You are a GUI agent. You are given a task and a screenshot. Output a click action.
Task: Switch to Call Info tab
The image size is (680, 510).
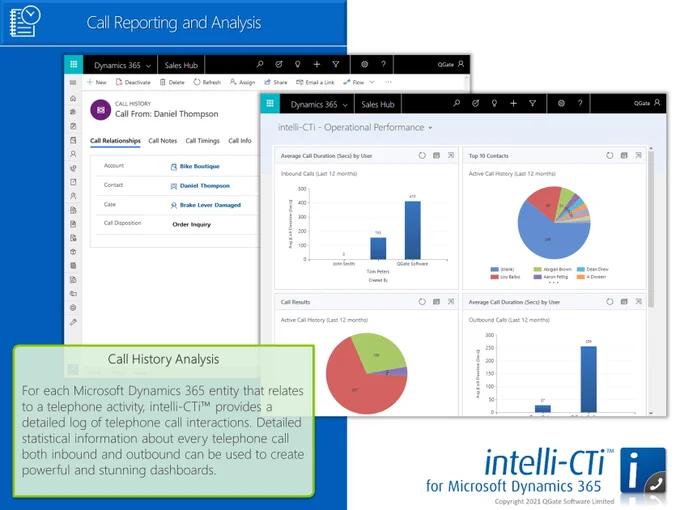[x=240, y=141]
